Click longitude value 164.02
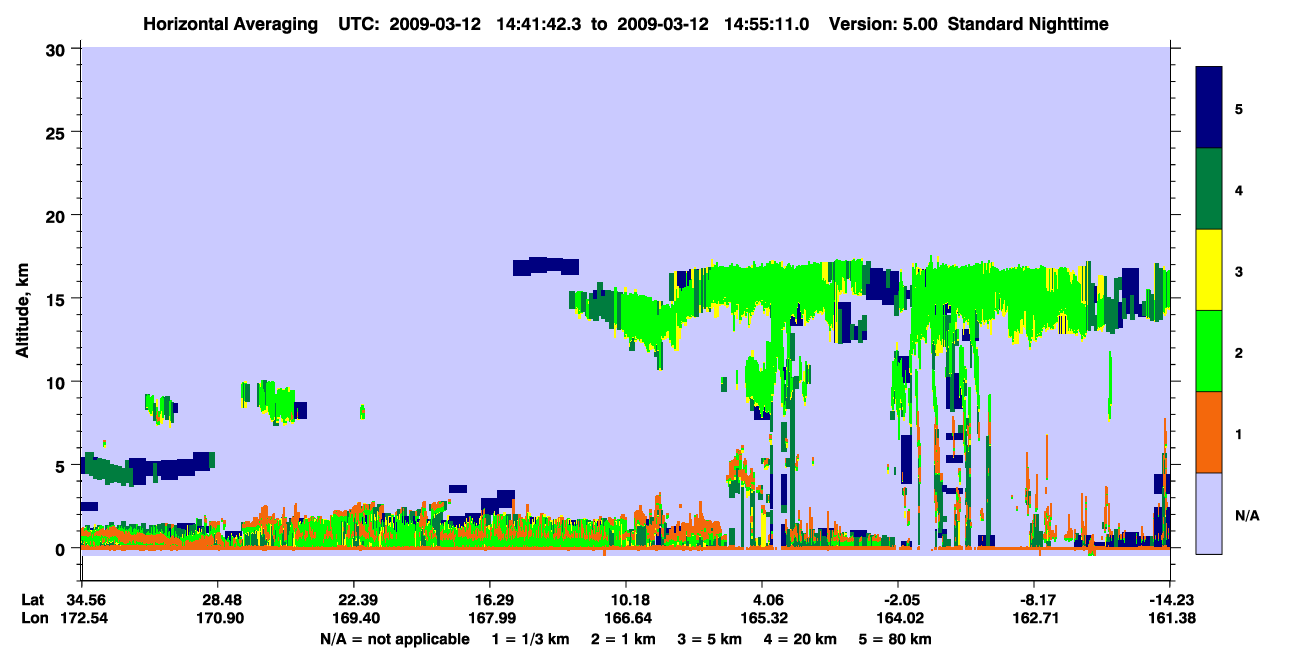The height and width of the screenshot is (667, 1300). 899,618
